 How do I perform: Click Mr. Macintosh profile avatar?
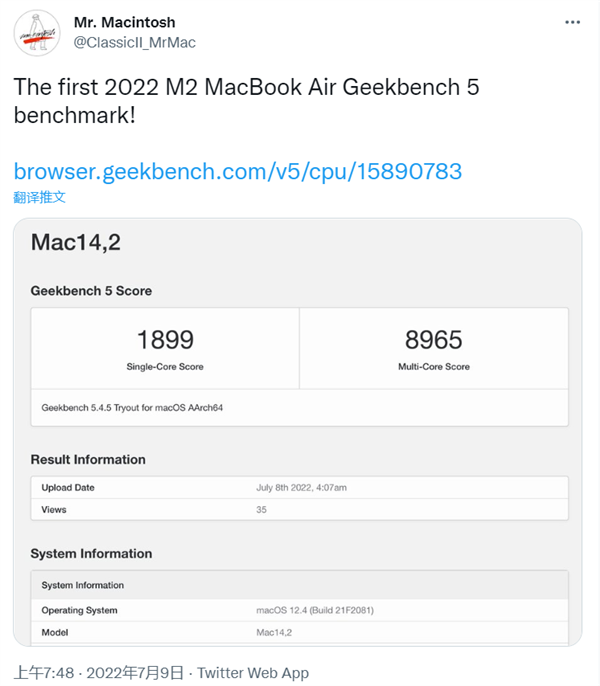36,32
